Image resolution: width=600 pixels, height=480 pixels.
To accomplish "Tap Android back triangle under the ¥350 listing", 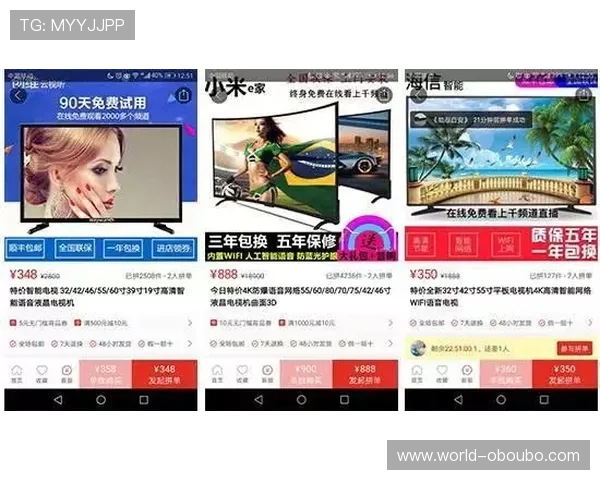I will [458, 400].
